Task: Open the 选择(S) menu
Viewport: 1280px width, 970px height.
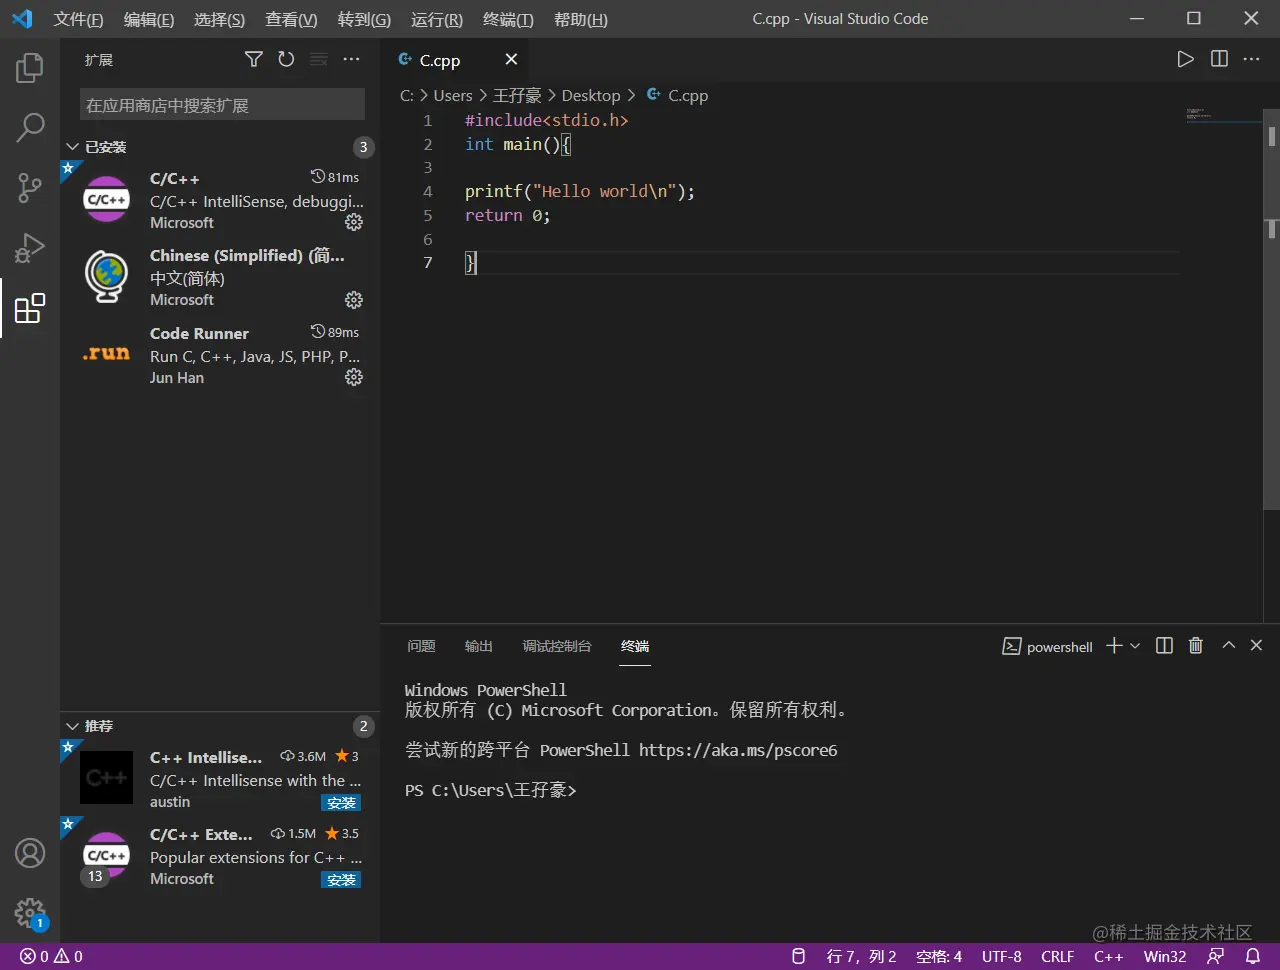Action: 219,19
